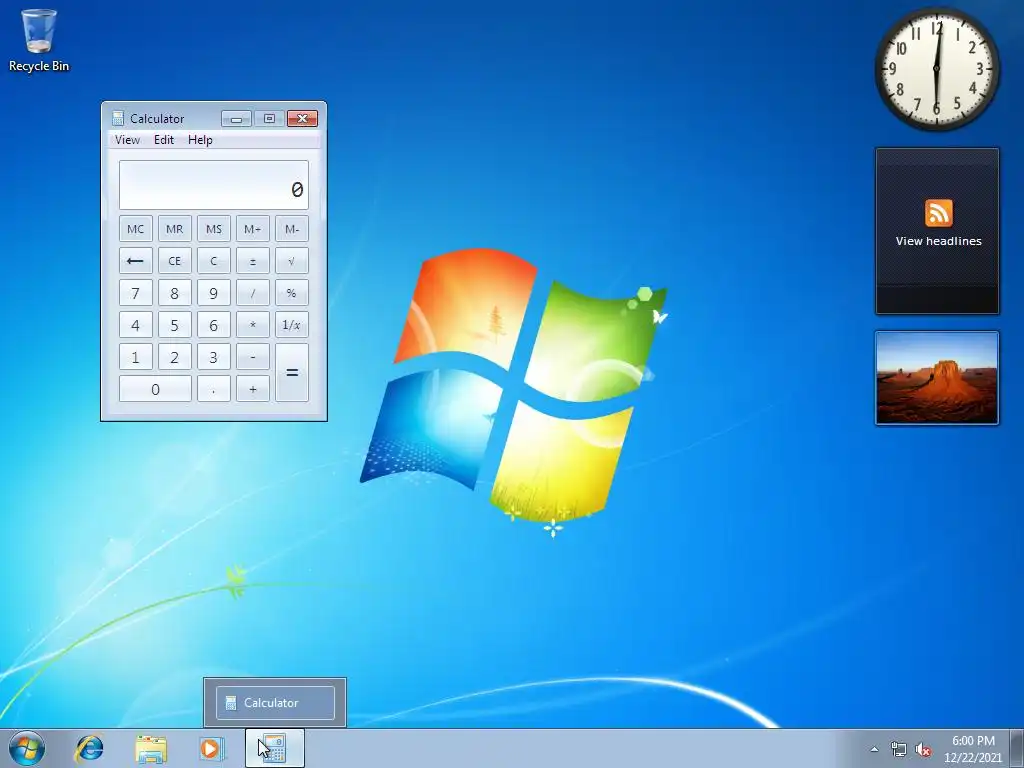Click the View headlines text
The height and width of the screenshot is (768, 1024).
click(938, 241)
